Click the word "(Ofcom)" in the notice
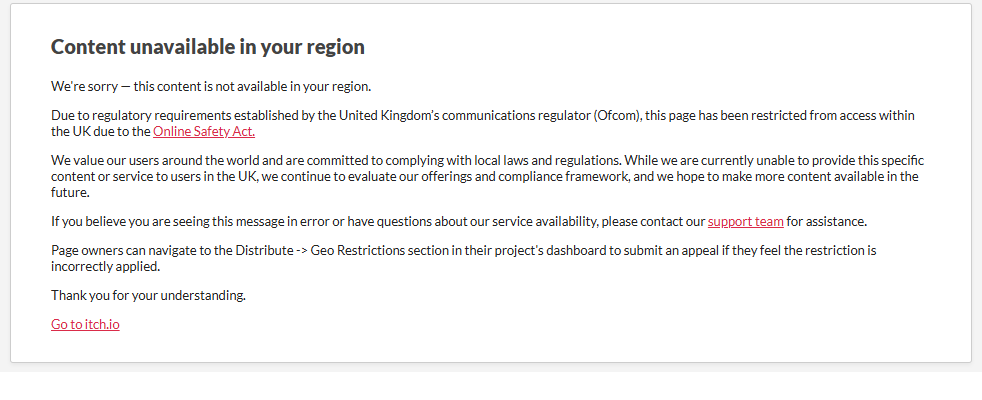The height and width of the screenshot is (400, 982). (x=616, y=116)
